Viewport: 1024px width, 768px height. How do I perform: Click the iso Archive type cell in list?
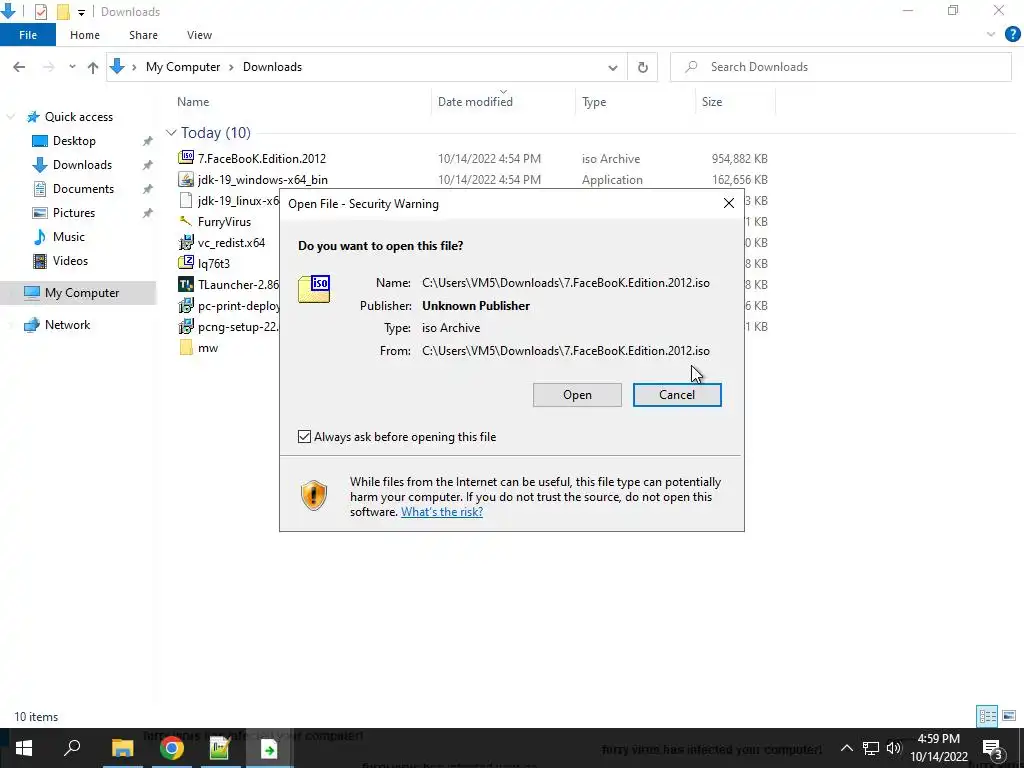coord(611,159)
